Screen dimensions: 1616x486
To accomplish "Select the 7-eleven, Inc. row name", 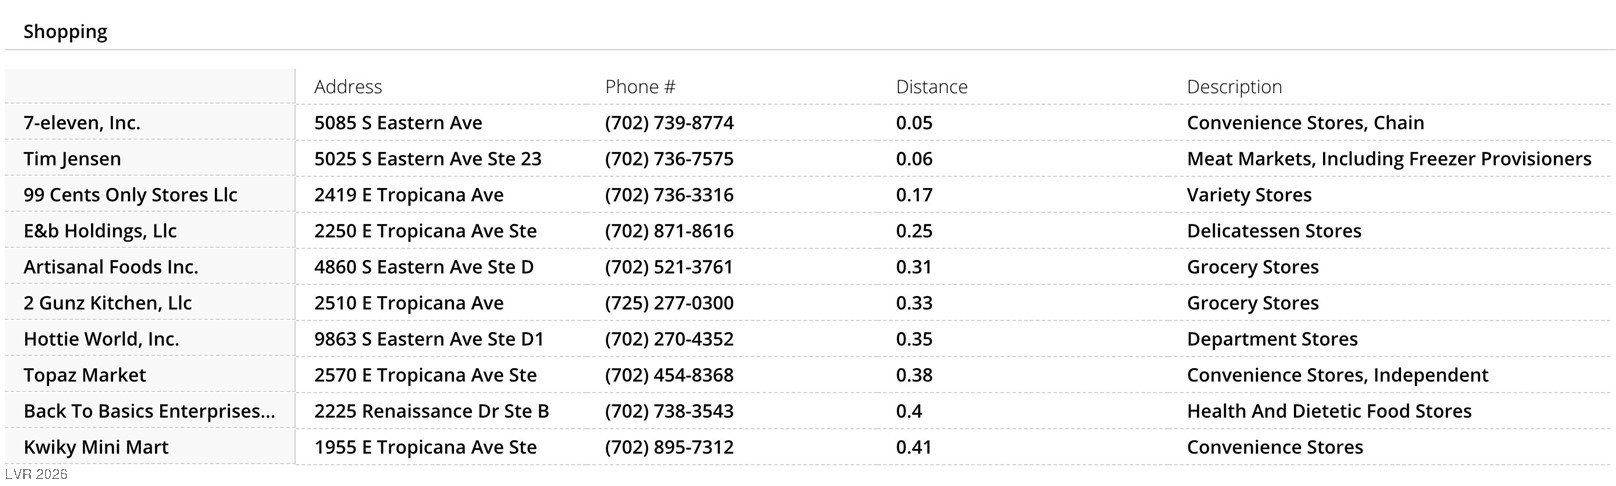I will click(x=82, y=123).
